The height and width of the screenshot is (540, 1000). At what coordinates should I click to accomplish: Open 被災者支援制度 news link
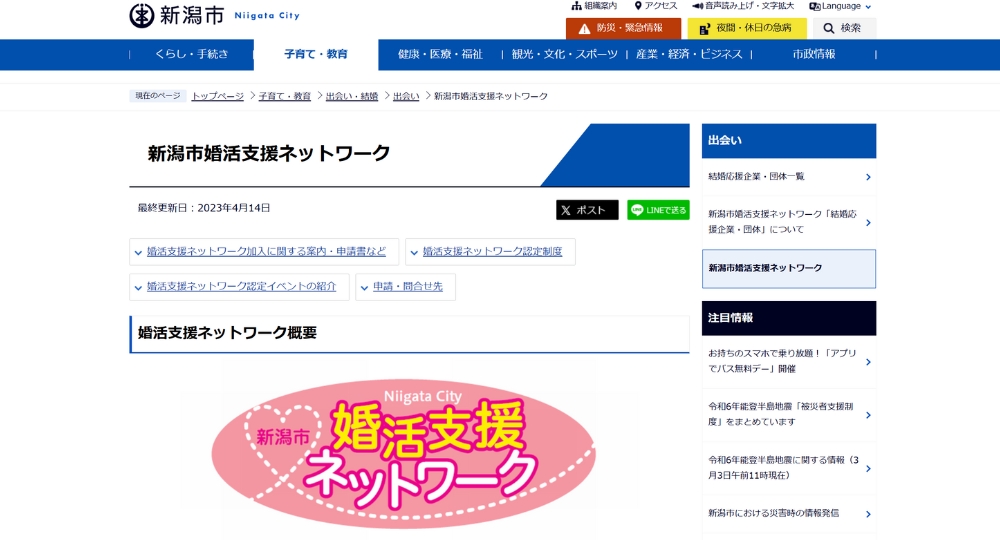(789, 414)
